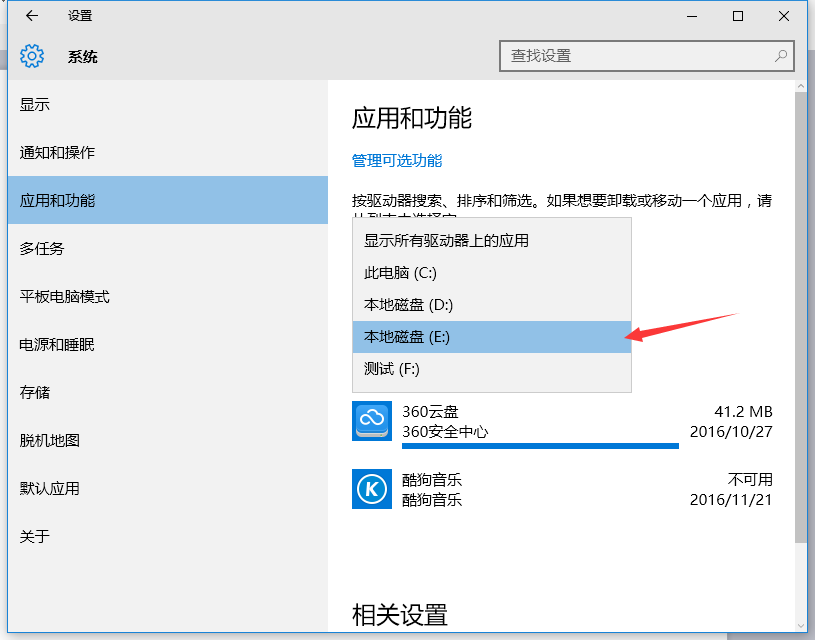This screenshot has width=815, height=640.
Task: Click the 360安全中心 publisher text
Action: pos(445,432)
